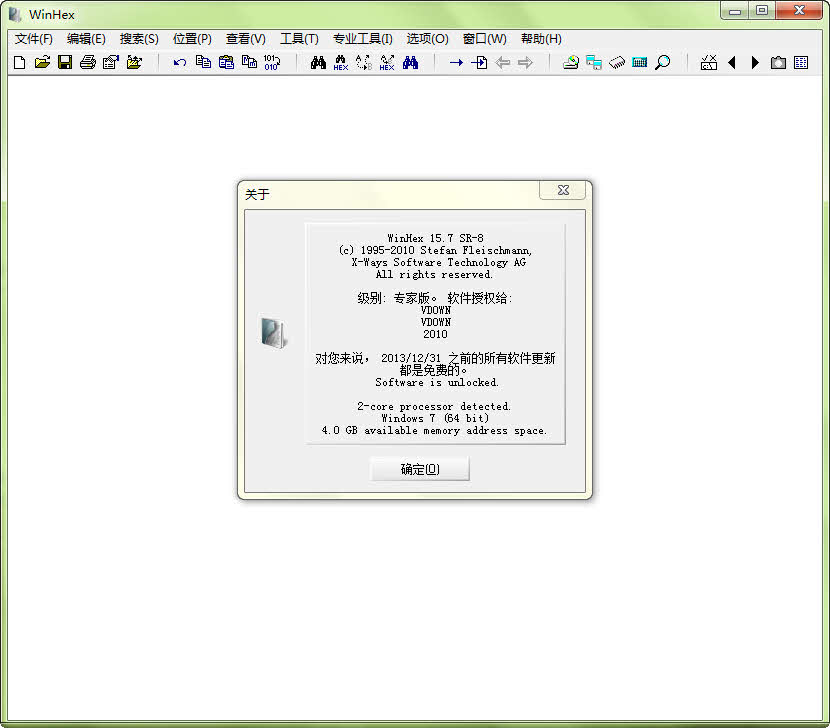Screen dimensions: 830x728
Task: Open the 工具(T) menu
Action: click(299, 39)
